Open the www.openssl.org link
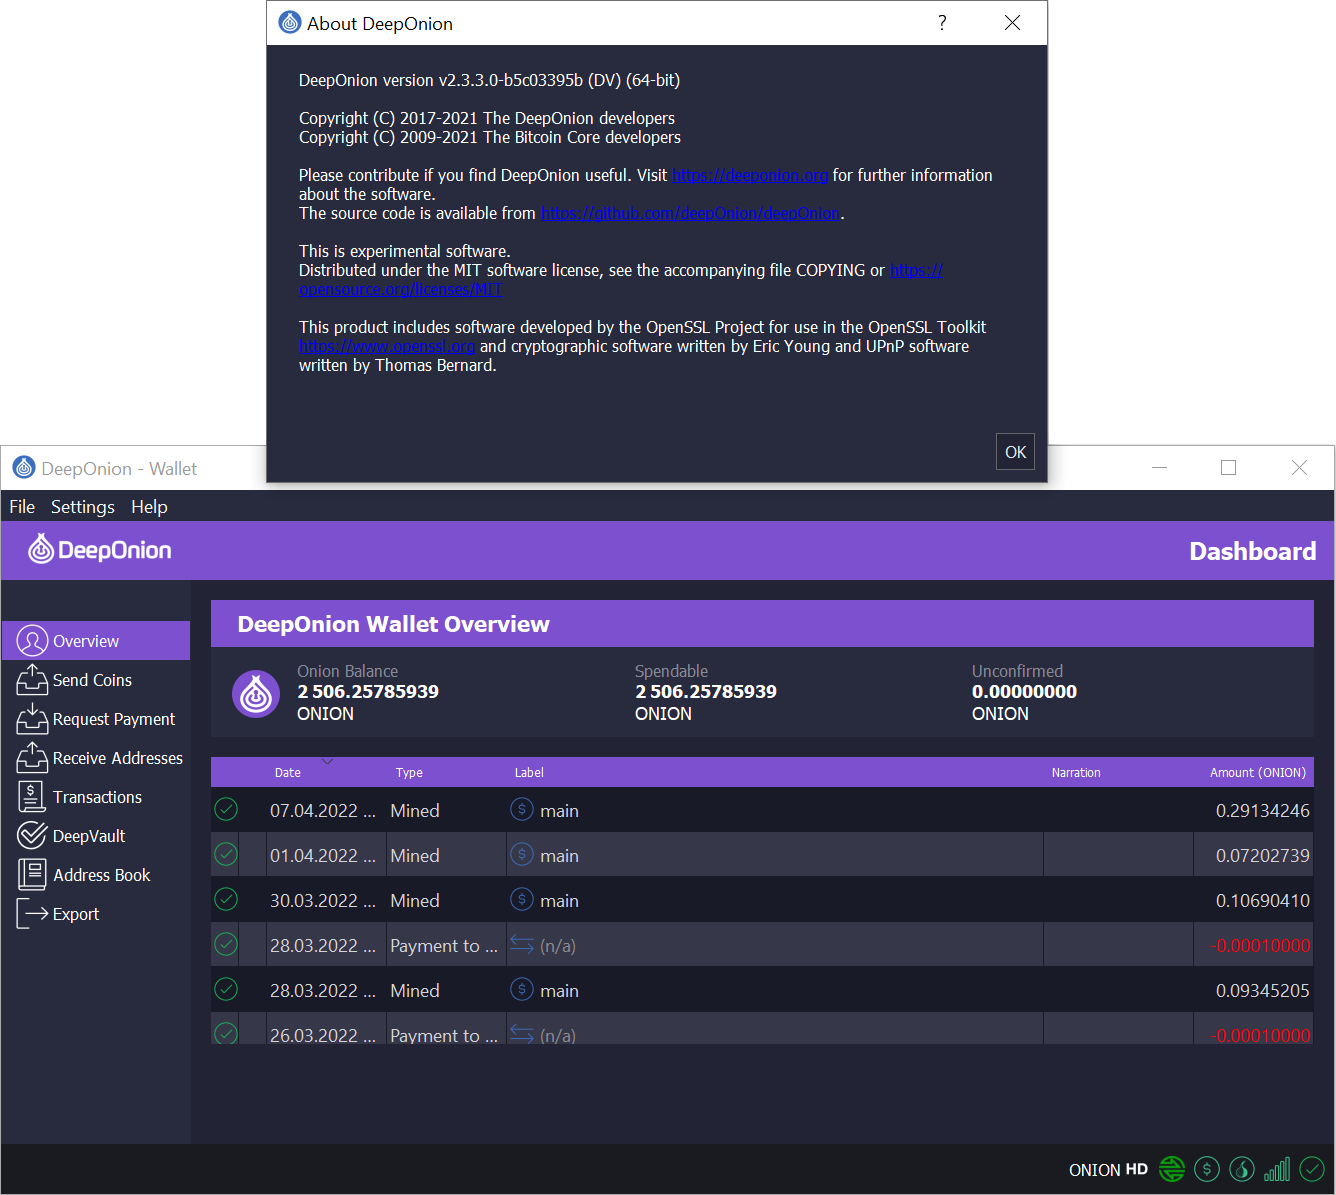 387,346
